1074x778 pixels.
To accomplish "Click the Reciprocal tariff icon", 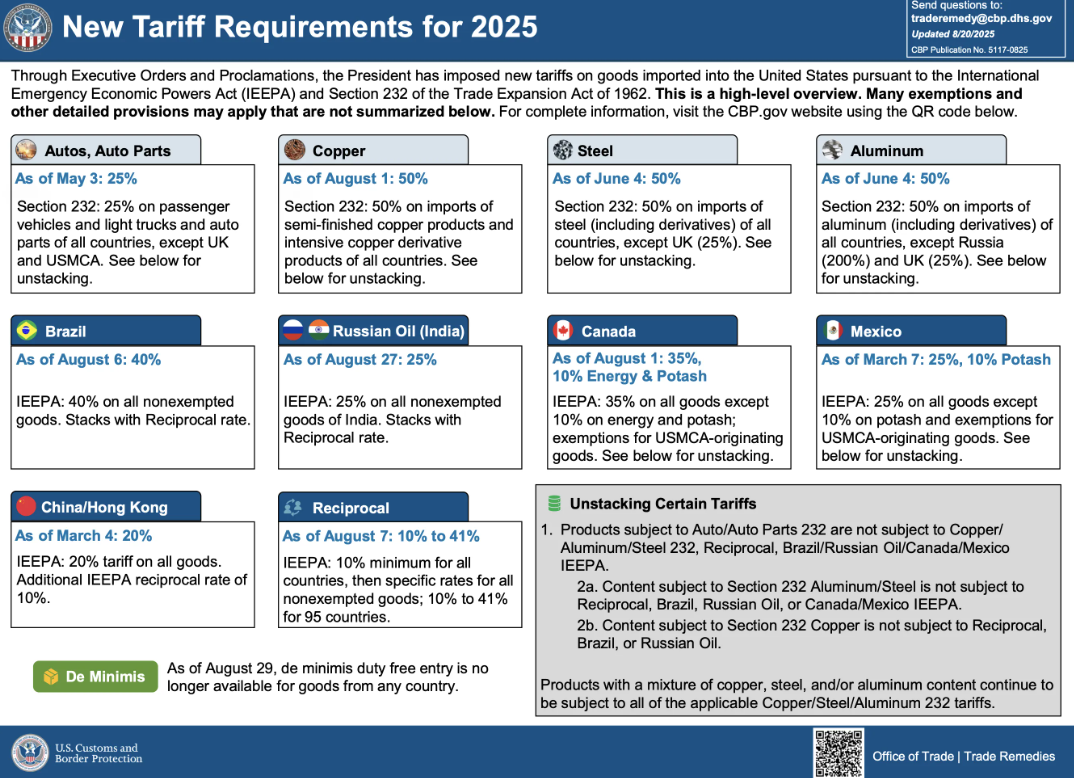I will tap(294, 507).
